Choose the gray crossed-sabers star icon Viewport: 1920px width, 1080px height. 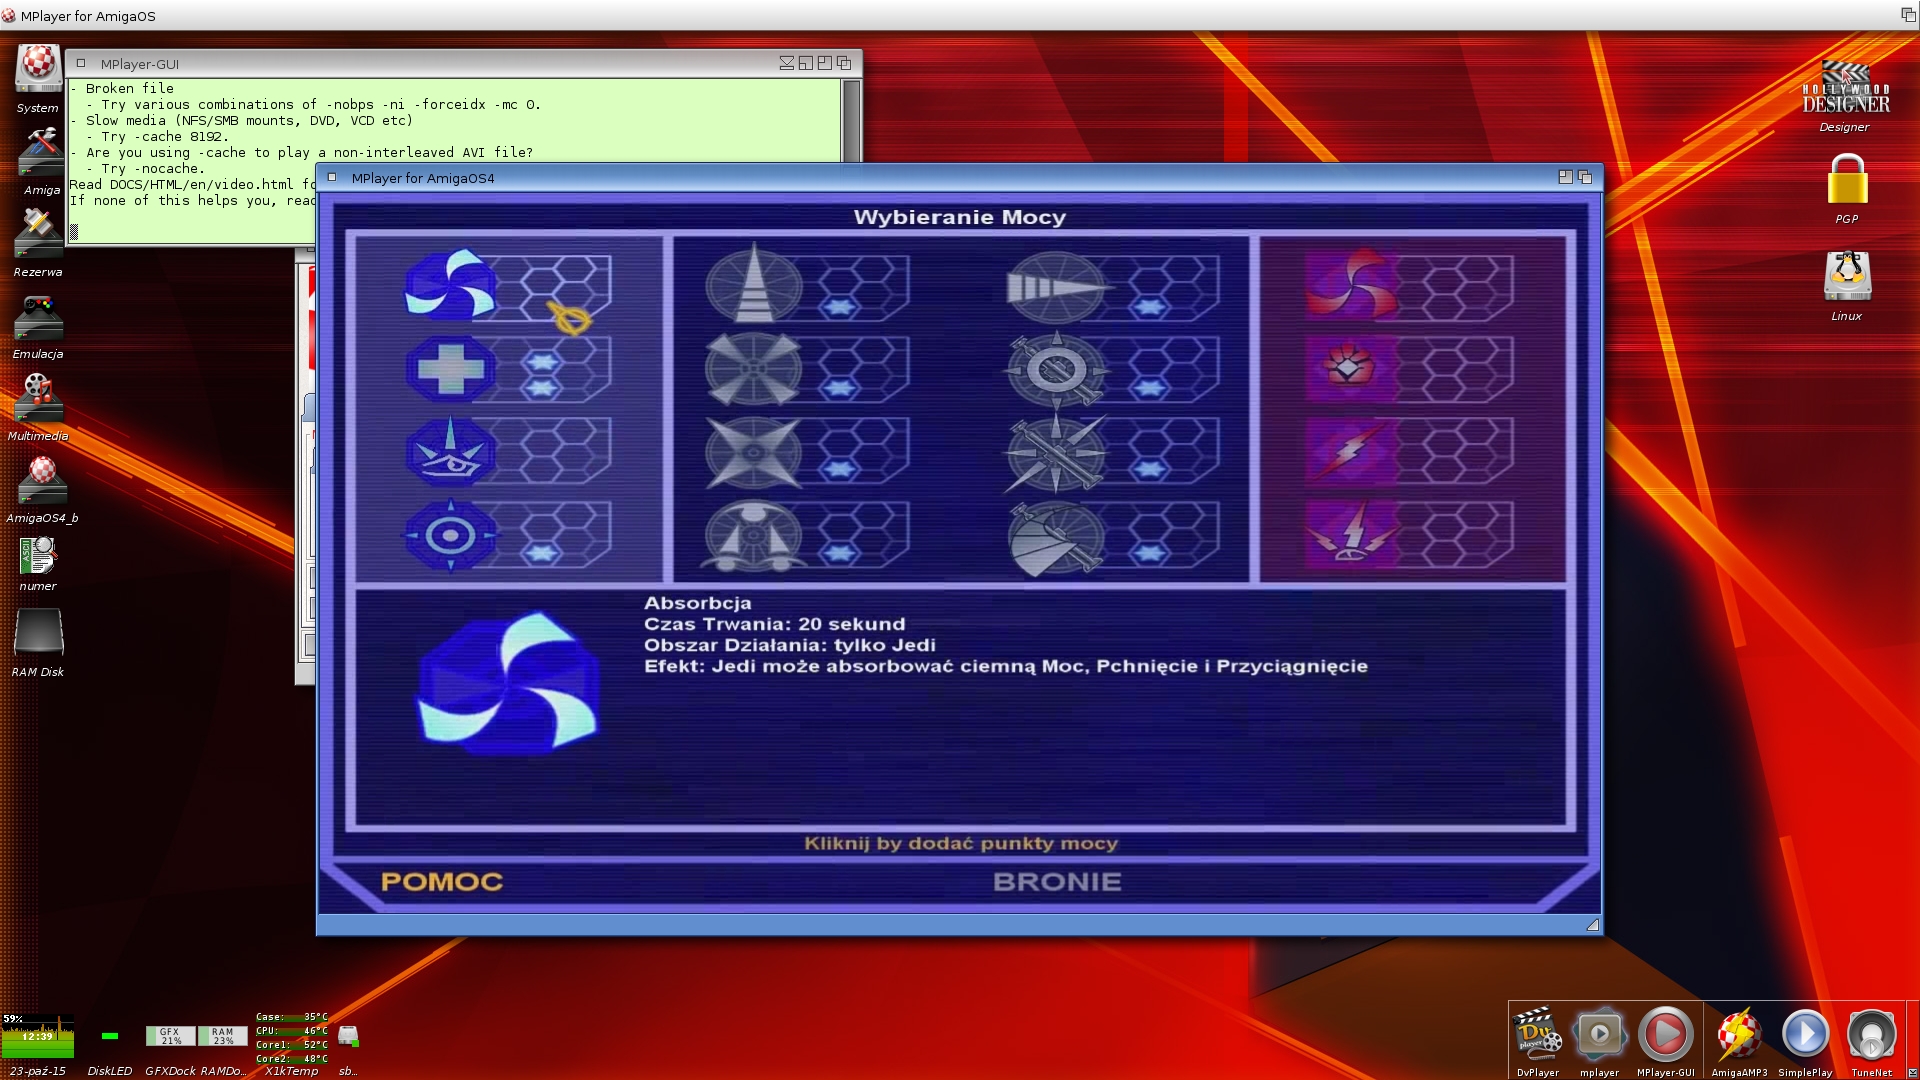[x=1057, y=453]
